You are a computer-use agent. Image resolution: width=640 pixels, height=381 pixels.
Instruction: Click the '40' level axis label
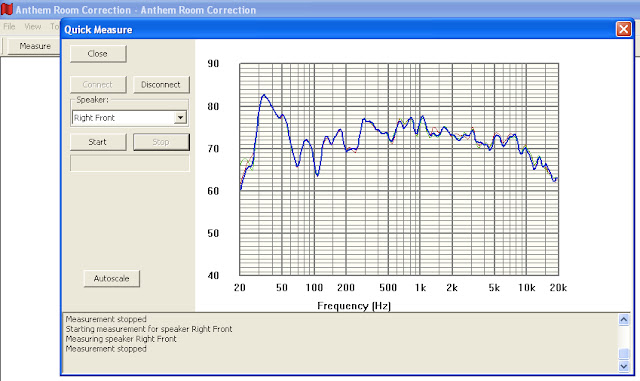coord(213,276)
